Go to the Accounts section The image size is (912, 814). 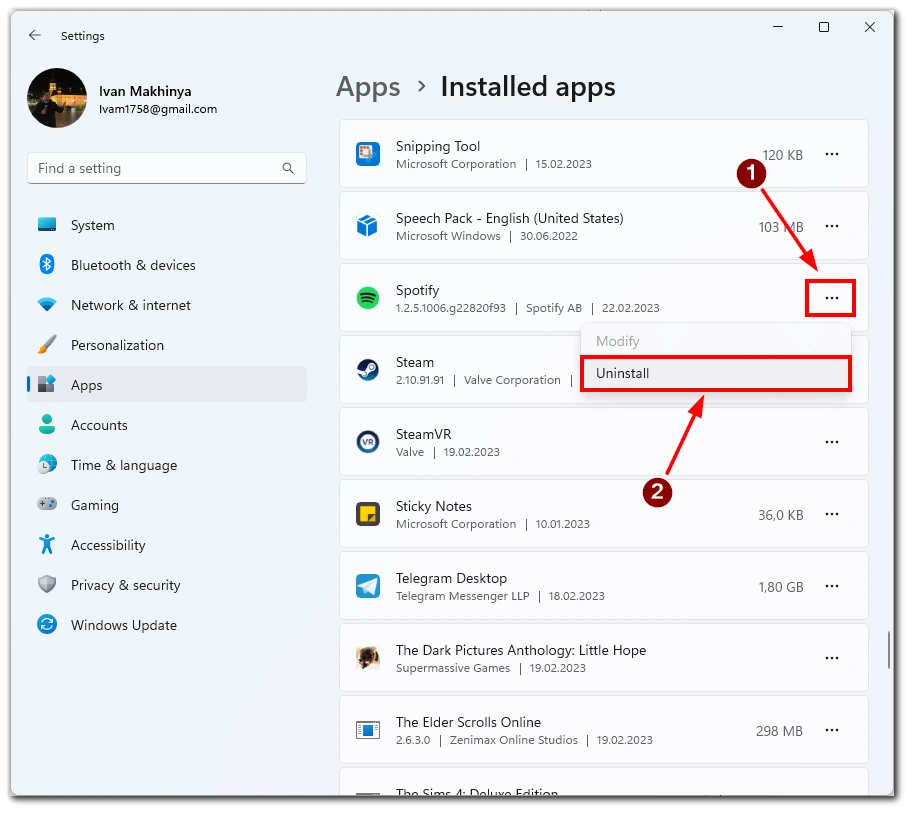point(168,426)
